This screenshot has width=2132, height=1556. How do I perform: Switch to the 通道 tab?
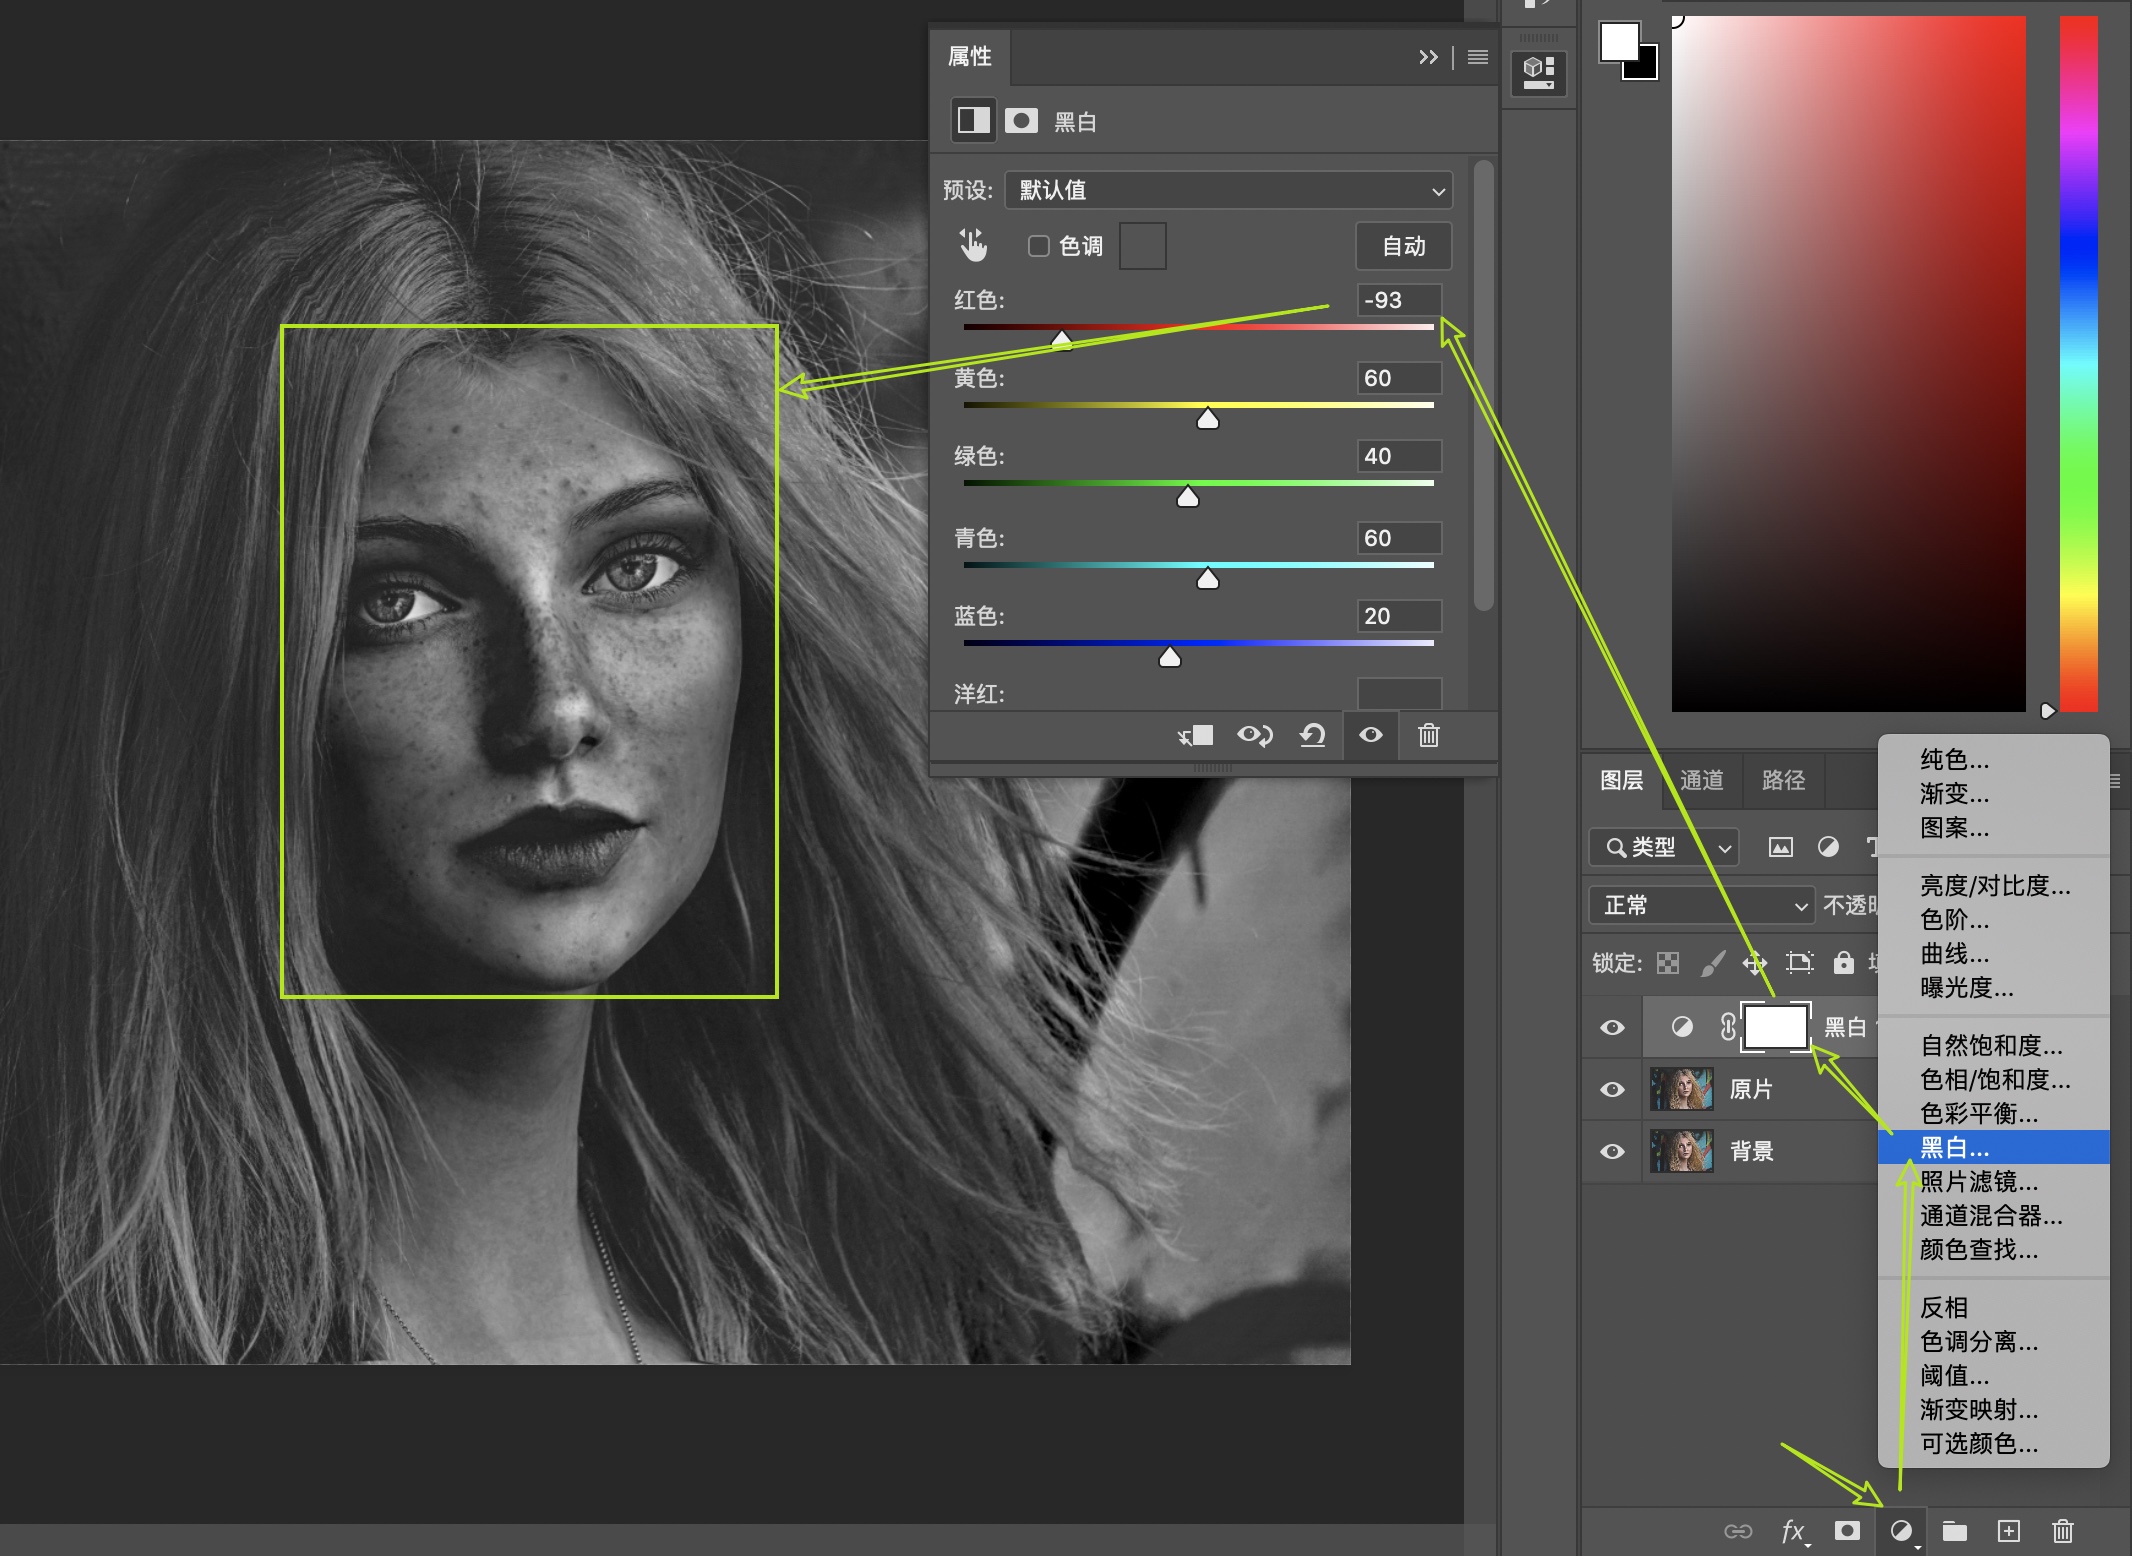[x=1702, y=780]
